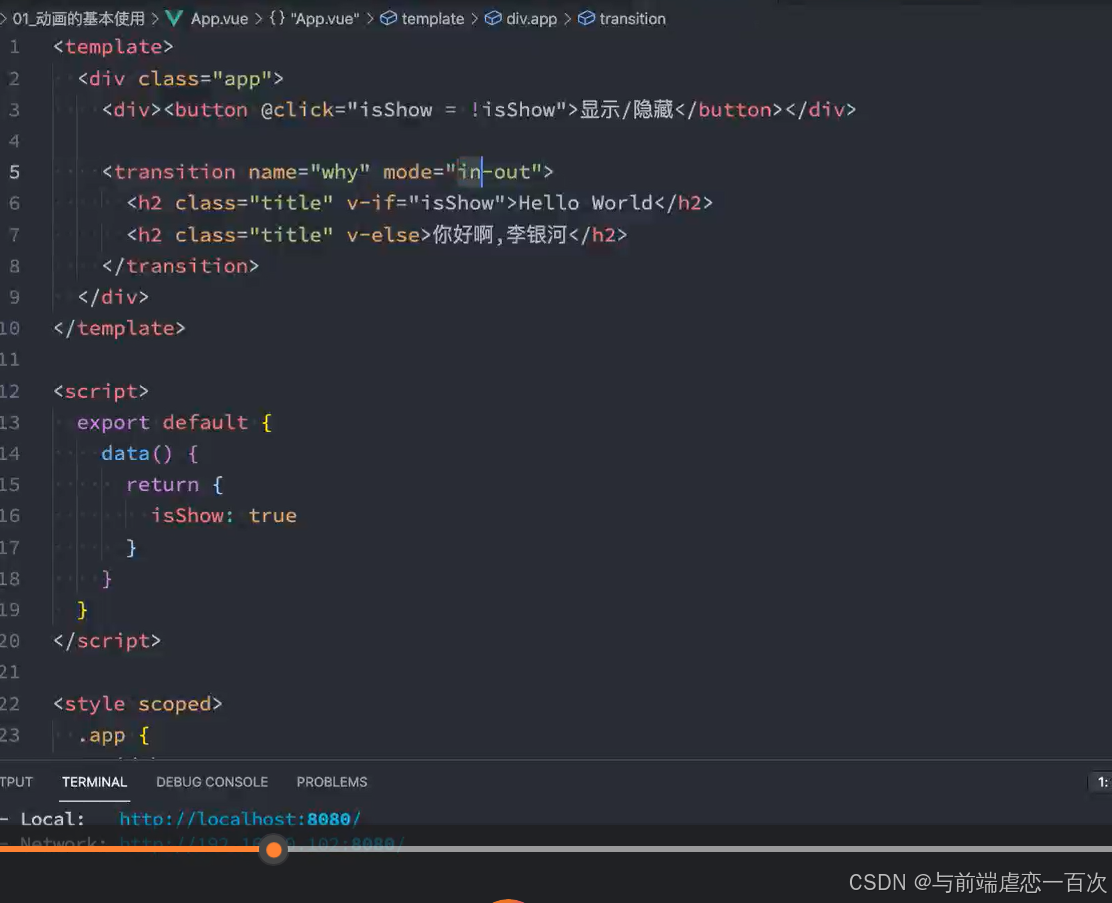Click the opening <script> tag
1112x903 pixels.
tap(101, 391)
